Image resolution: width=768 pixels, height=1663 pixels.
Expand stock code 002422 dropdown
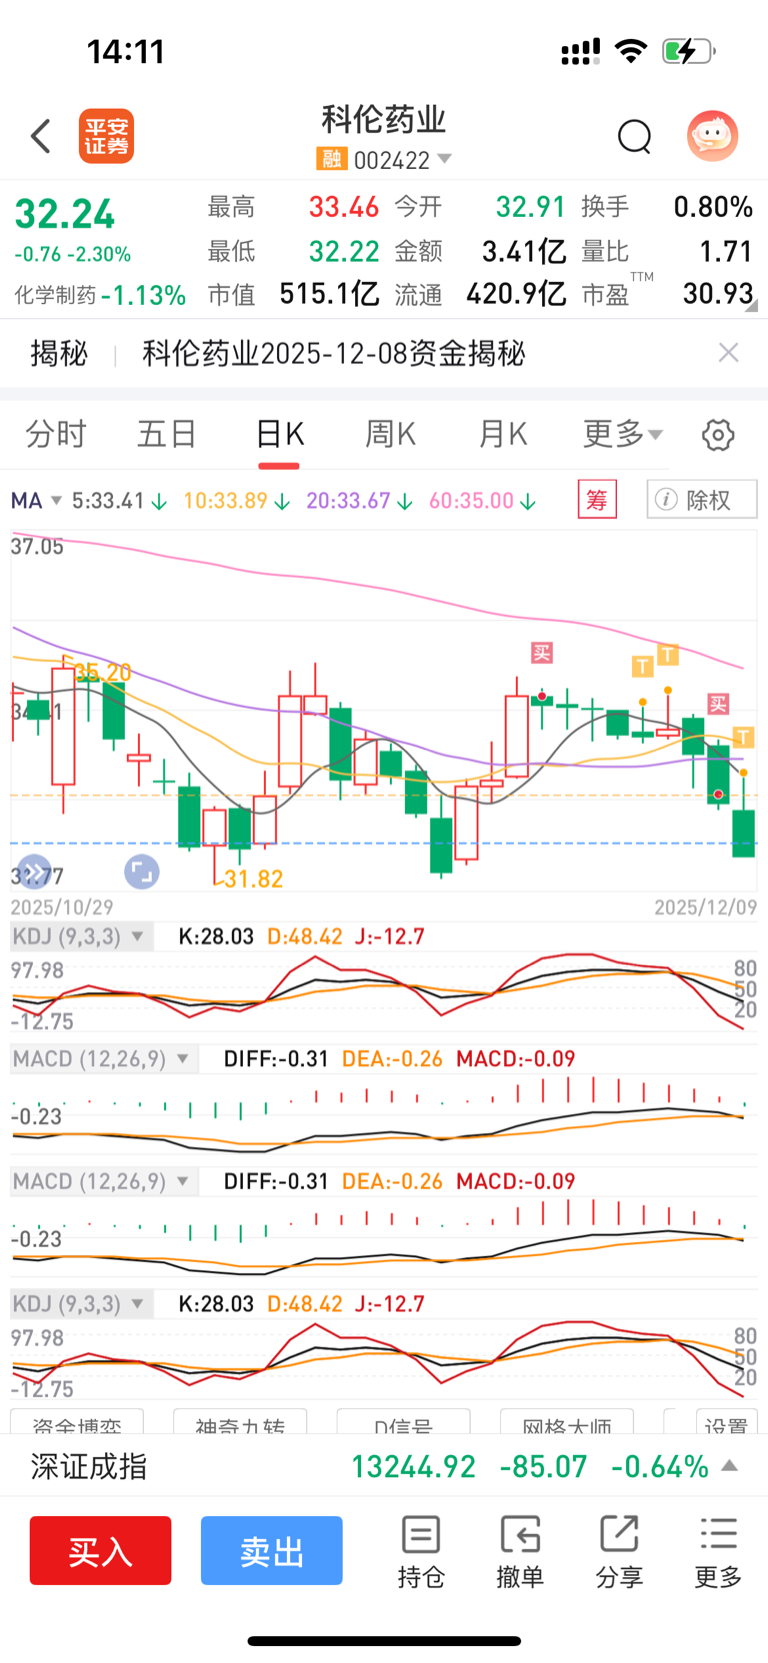point(445,159)
